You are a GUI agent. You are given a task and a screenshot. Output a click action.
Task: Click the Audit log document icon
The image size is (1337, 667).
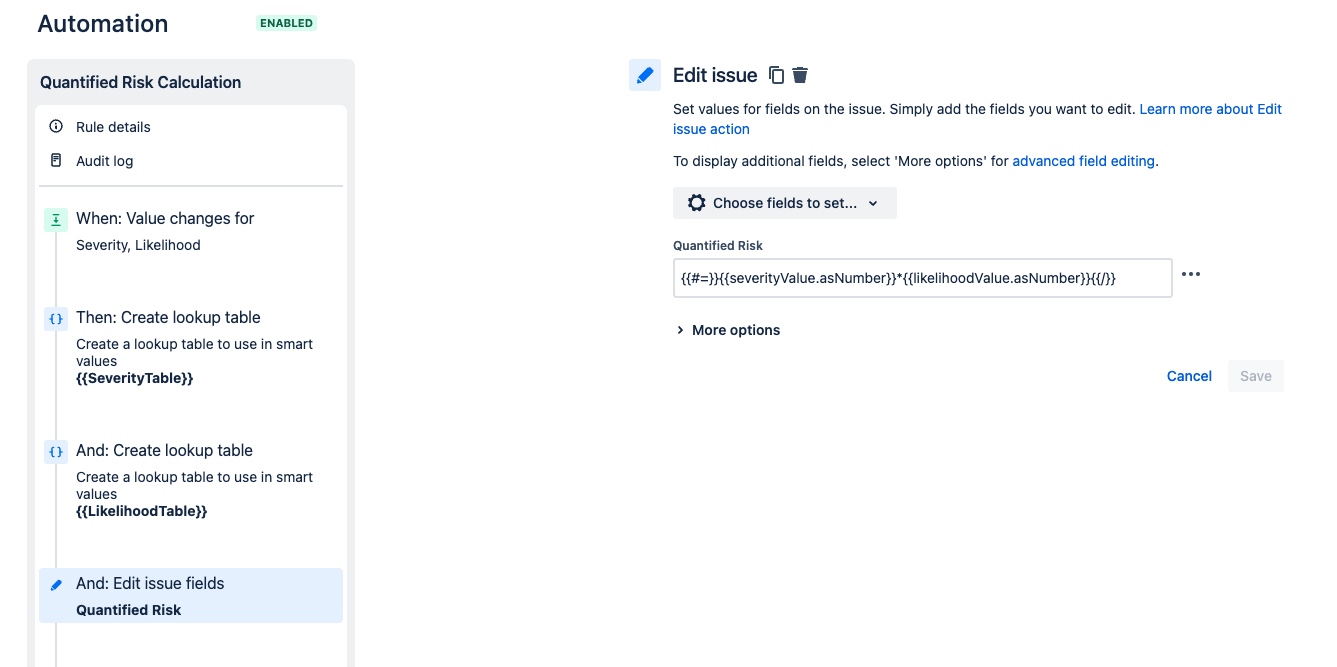[56, 160]
